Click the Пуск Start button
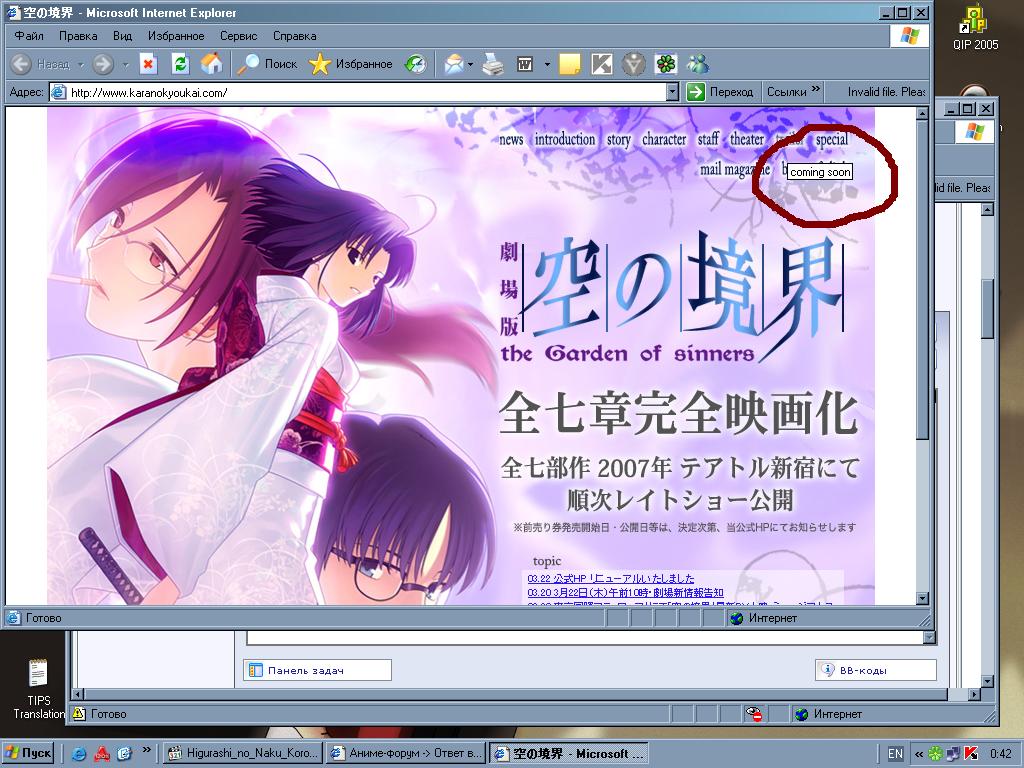 pyautogui.click(x=28, y=753)
